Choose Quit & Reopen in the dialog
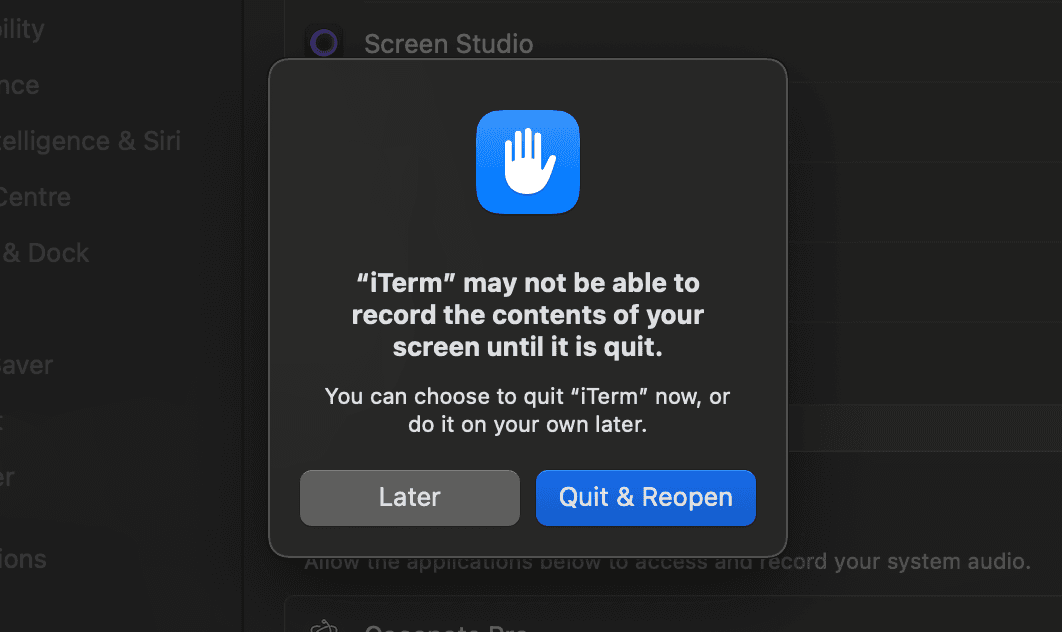1062x632 pixels. [x=645, y=498]
